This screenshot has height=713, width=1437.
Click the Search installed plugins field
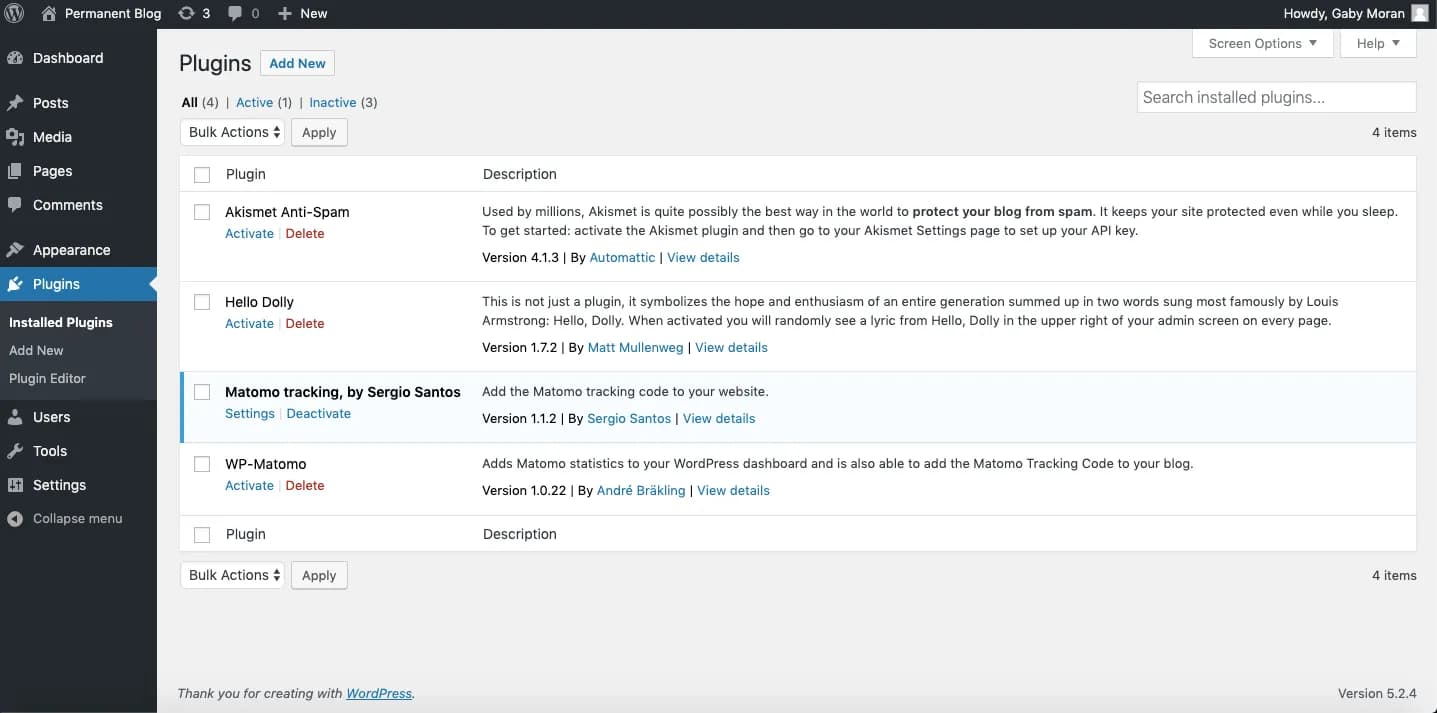click(x=1276, y=97)
